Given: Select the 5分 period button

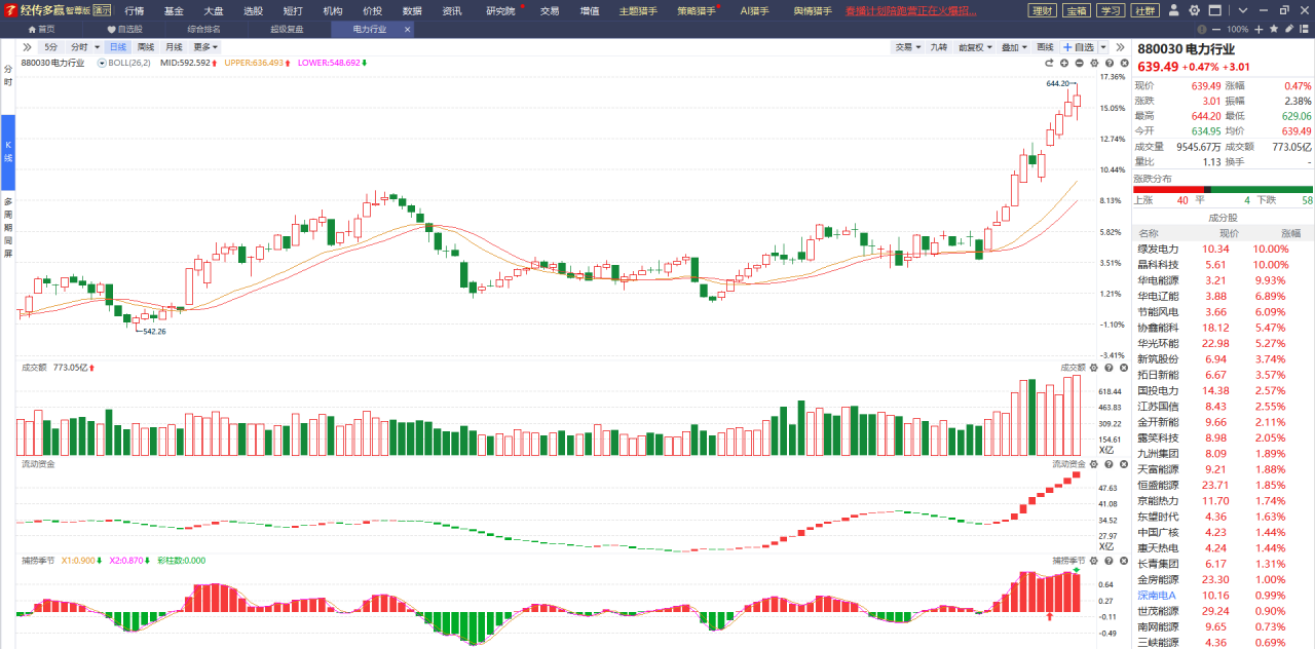Looking at the screenshot, I should 50,47.
